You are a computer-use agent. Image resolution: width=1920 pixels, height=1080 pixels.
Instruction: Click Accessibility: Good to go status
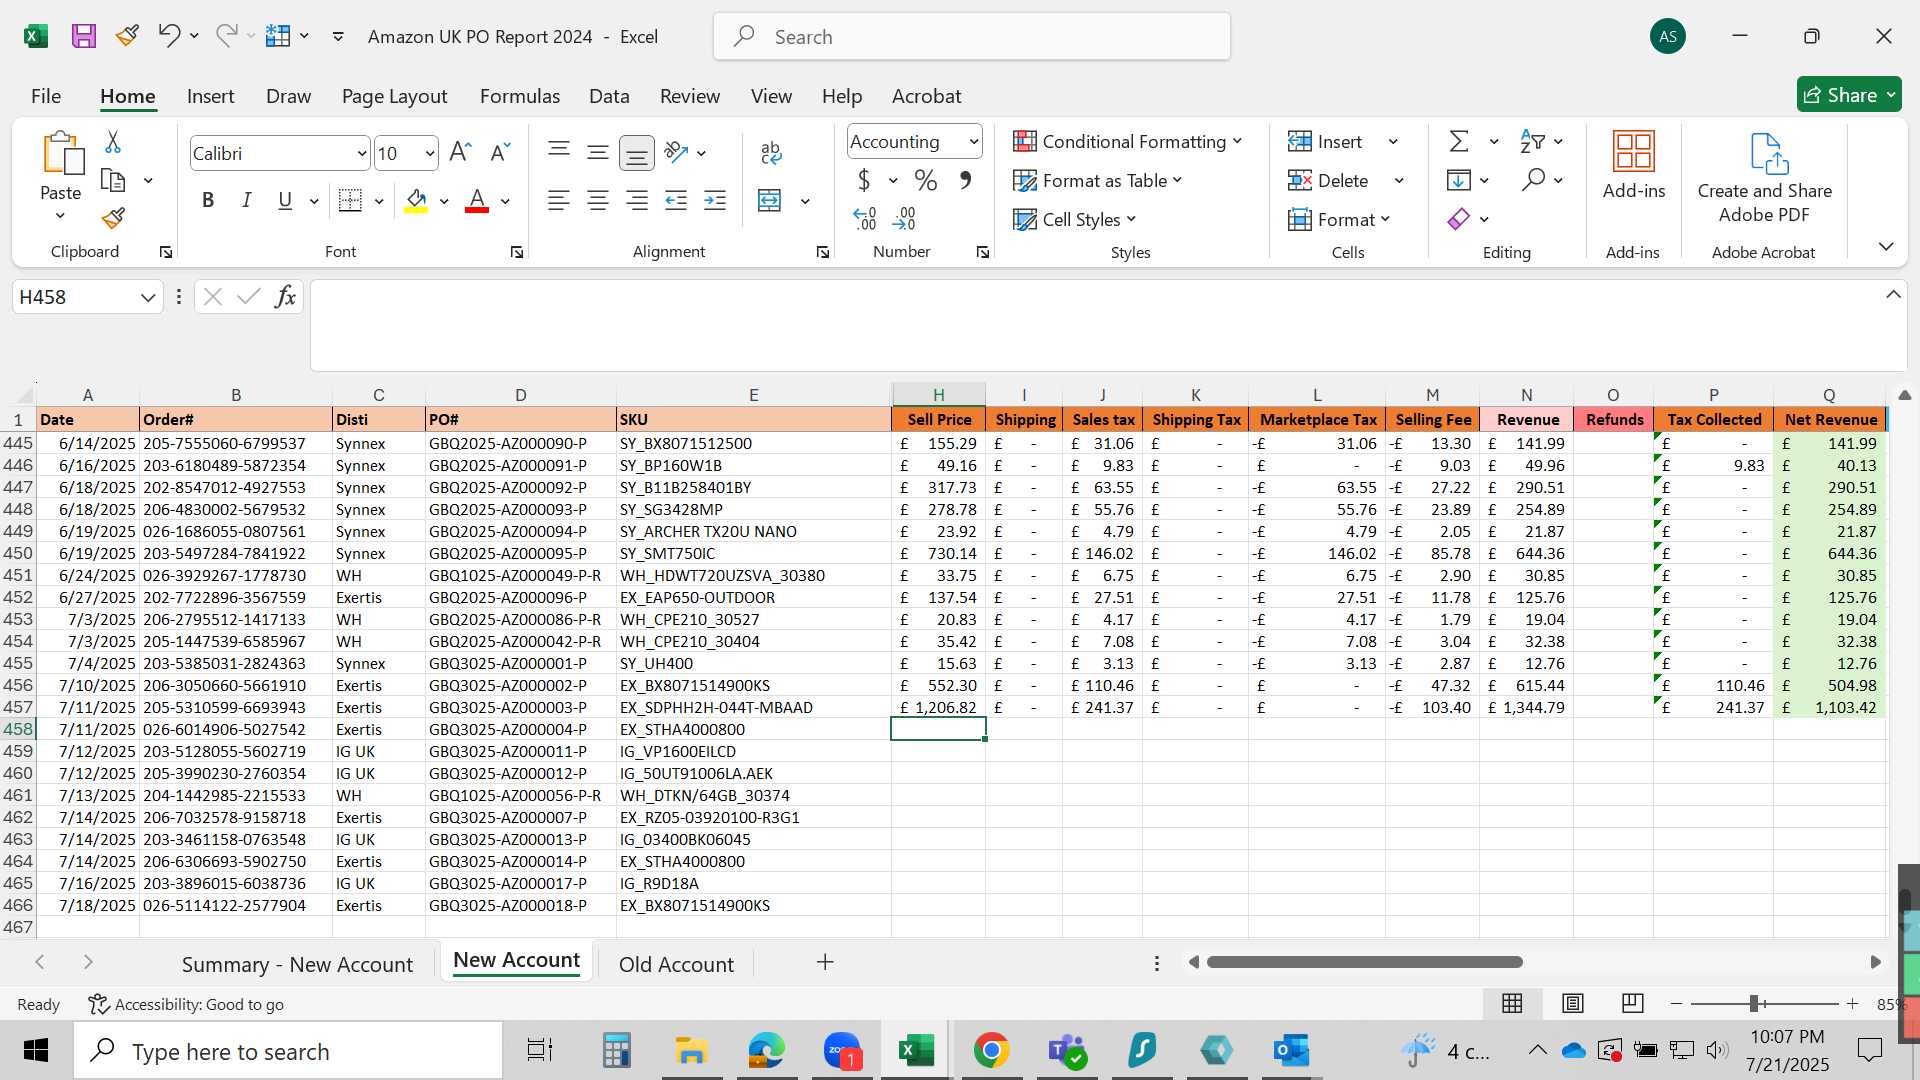pos(186,1004)
